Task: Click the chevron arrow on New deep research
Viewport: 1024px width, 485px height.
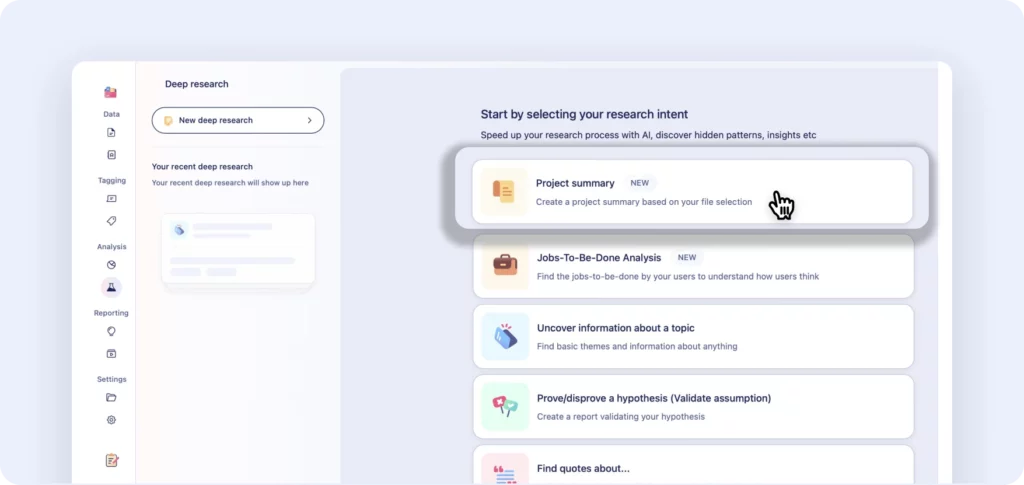Action: (310, 120)
